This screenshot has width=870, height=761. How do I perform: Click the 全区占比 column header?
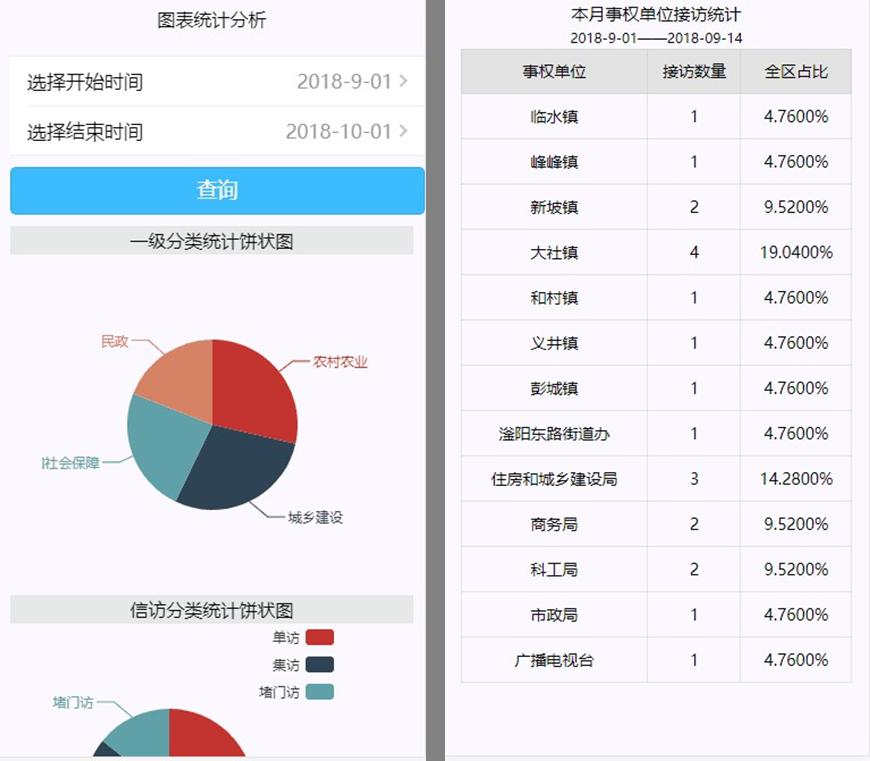796,72
